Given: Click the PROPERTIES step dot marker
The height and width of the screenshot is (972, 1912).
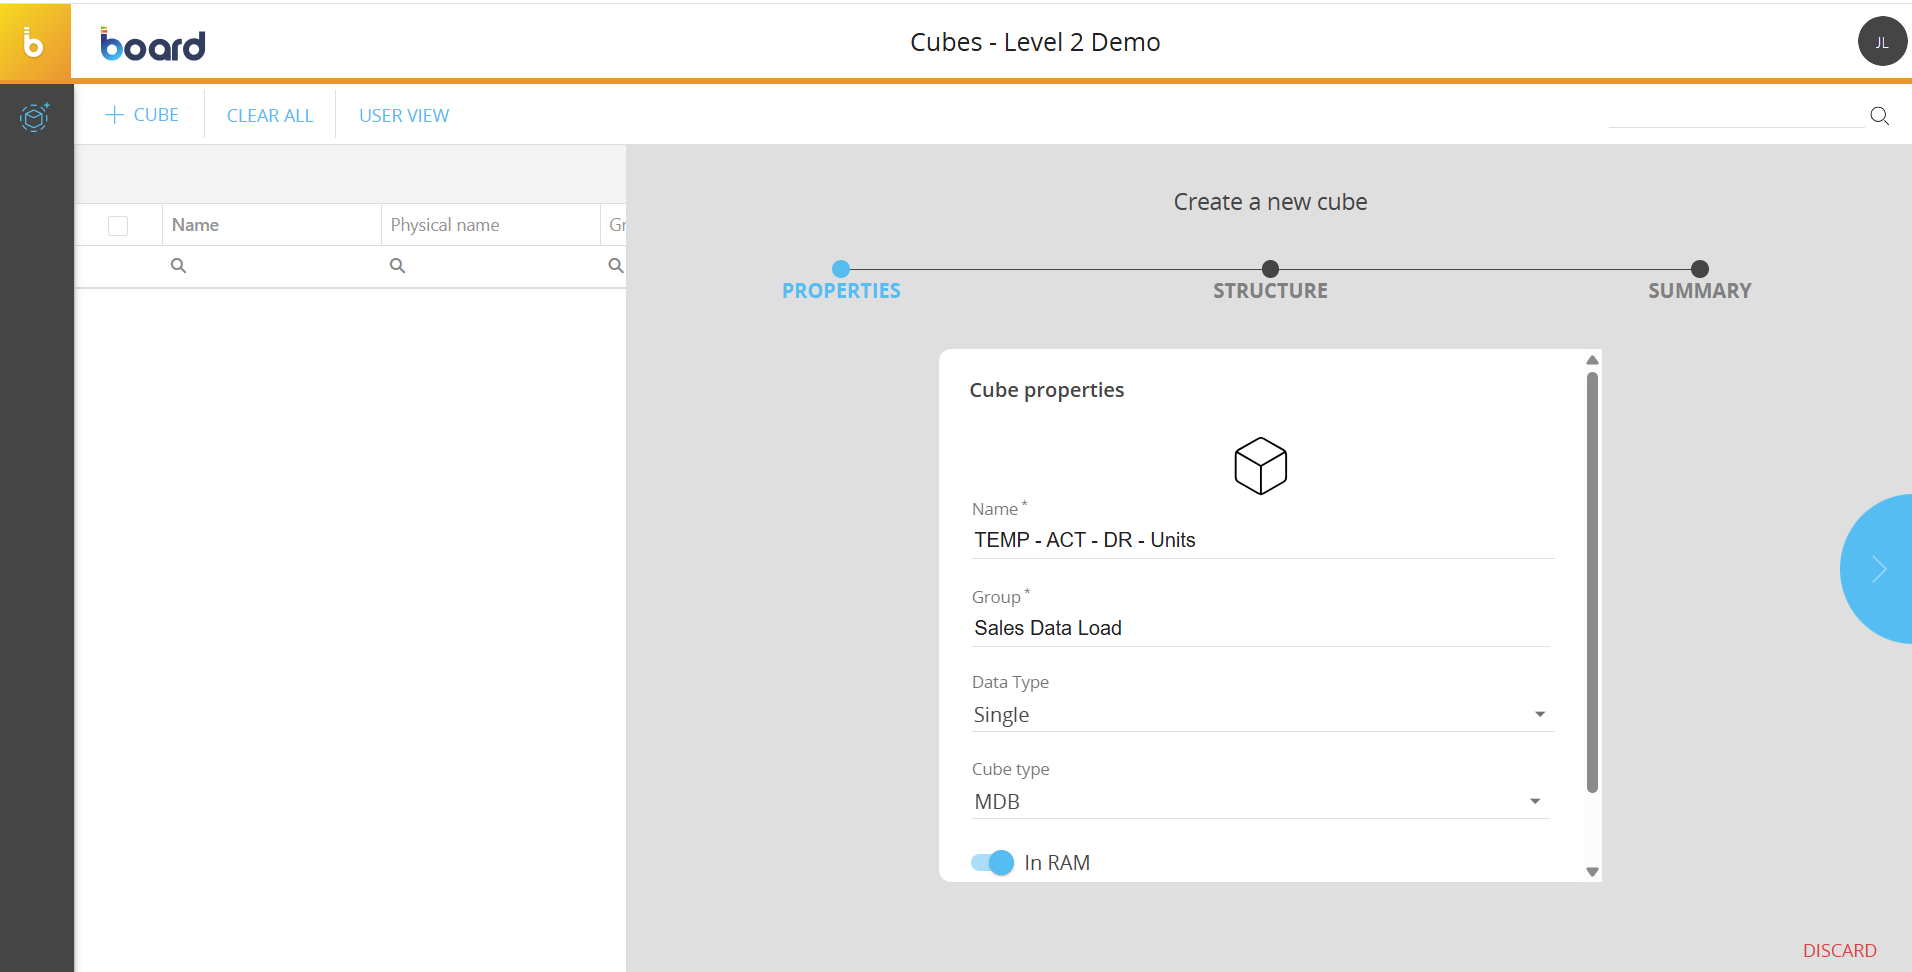Looking at the screenshot, I should [x=841, y=269].
